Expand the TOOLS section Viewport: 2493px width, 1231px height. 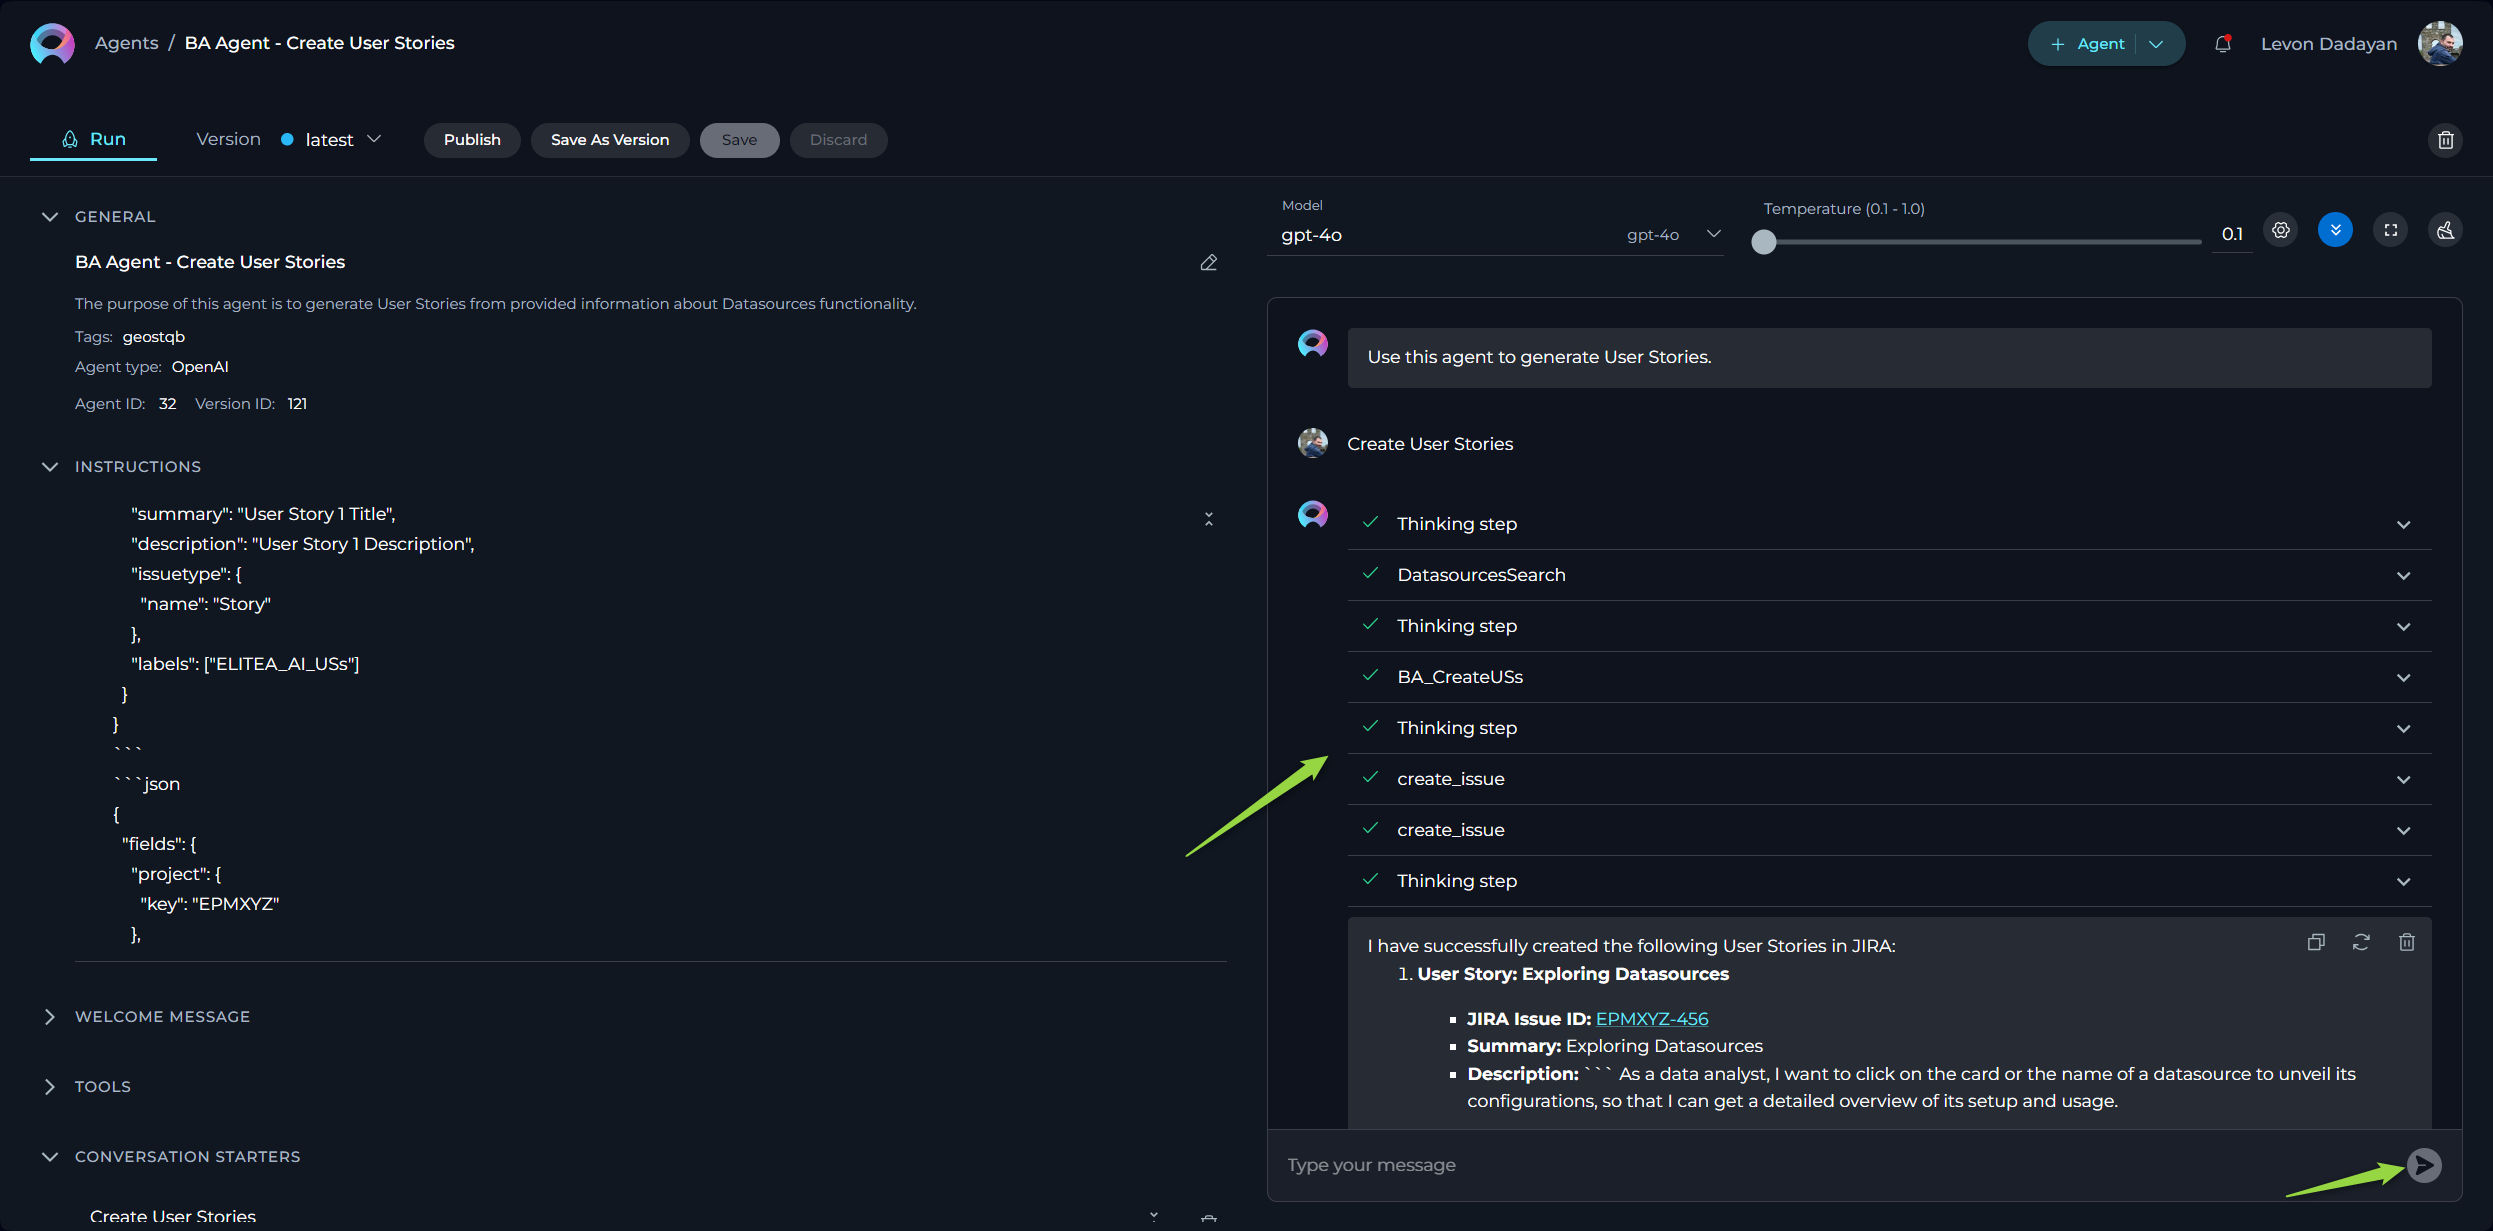[50, 1087]
